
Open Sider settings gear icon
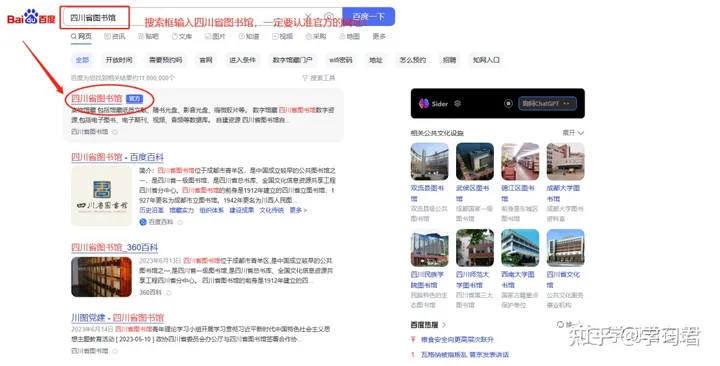pos(457,104)
